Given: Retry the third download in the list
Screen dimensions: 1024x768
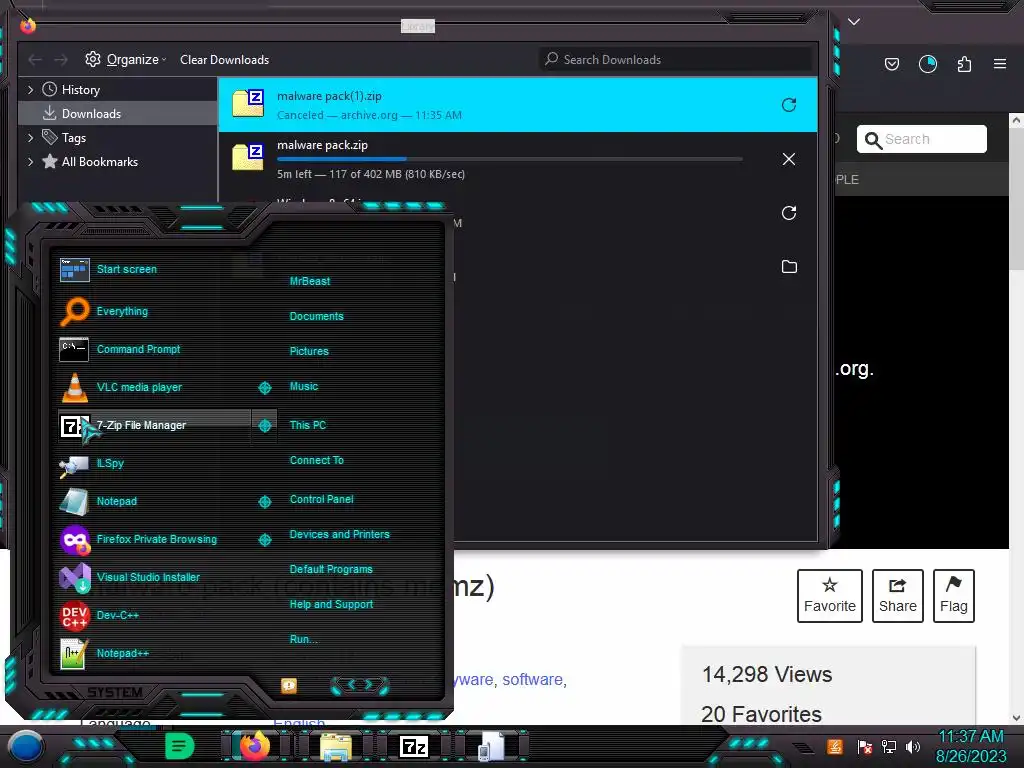Looking at the screenshot, I should point(789,213).
